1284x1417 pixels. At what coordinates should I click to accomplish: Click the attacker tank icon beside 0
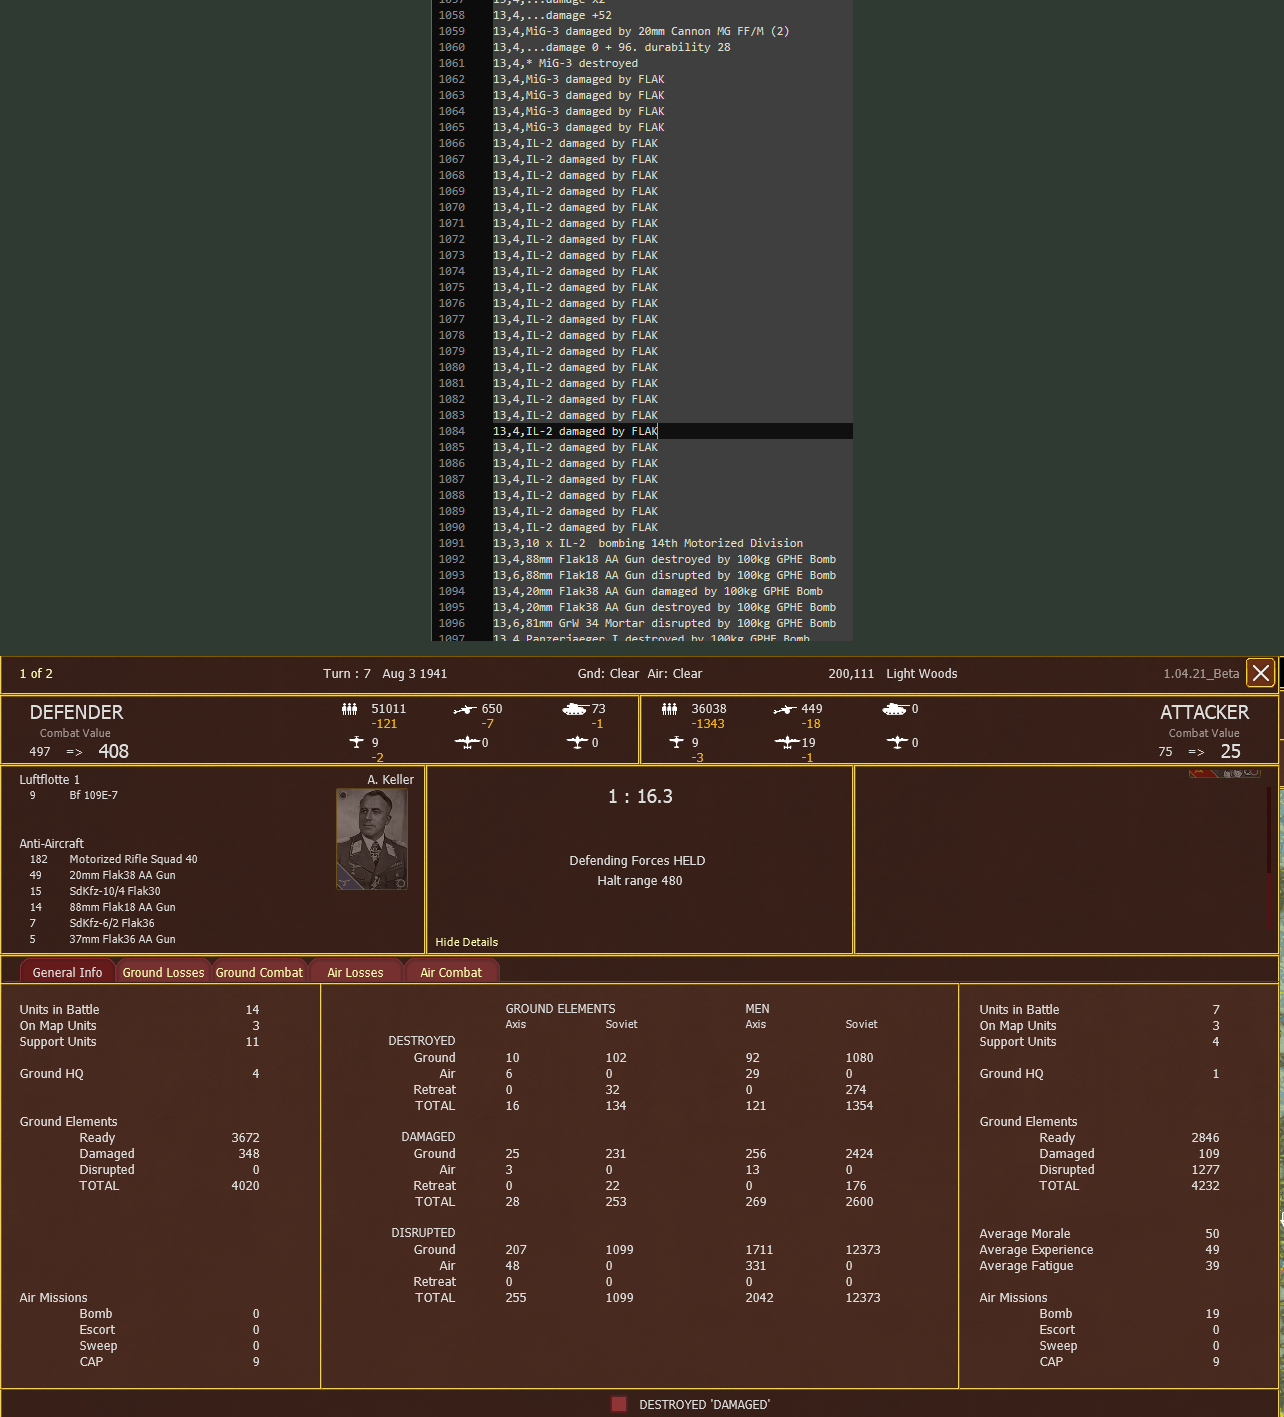[x=895, y=709]
